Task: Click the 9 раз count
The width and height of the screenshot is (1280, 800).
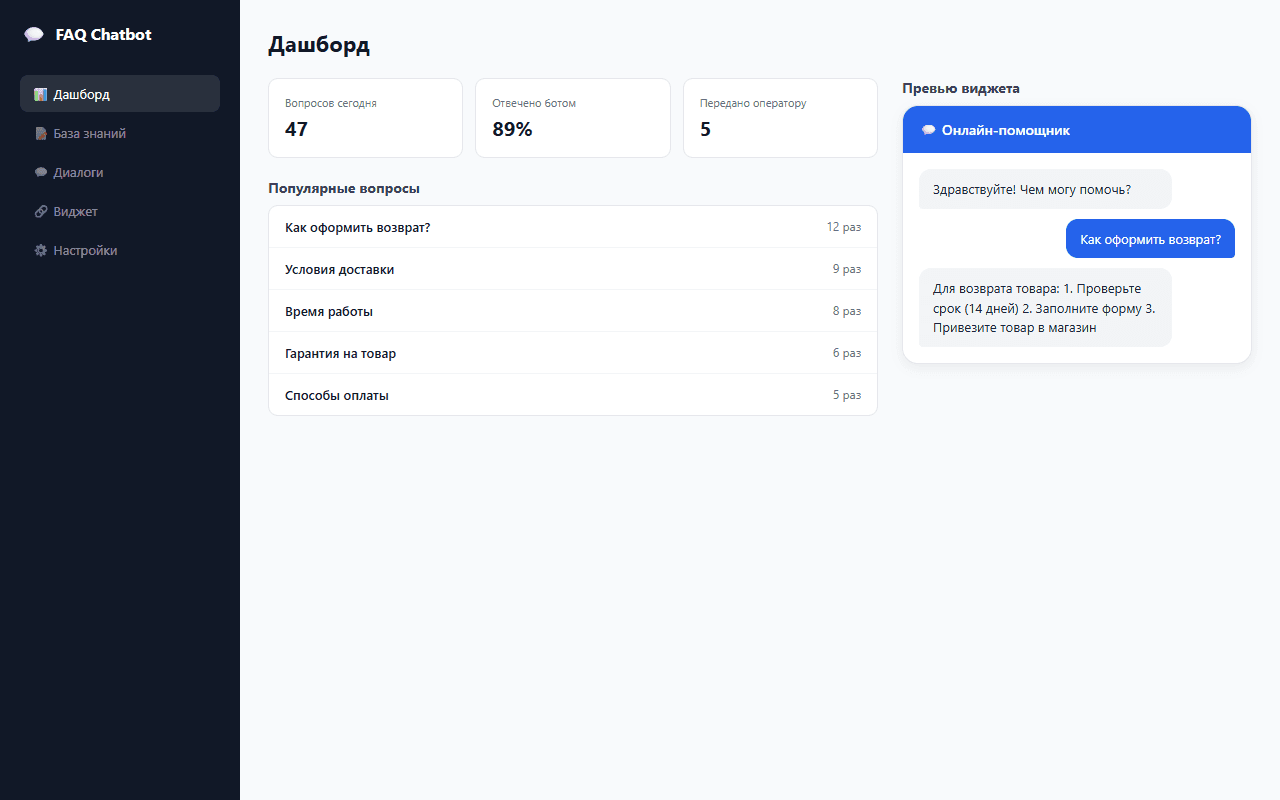Action: pyautogui.click(x=847, y=269)
